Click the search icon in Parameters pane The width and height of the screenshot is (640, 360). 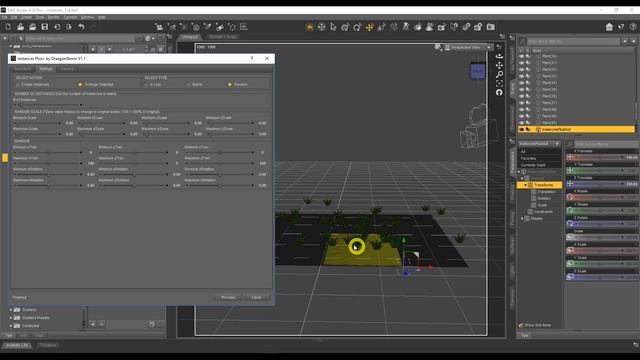570,144
